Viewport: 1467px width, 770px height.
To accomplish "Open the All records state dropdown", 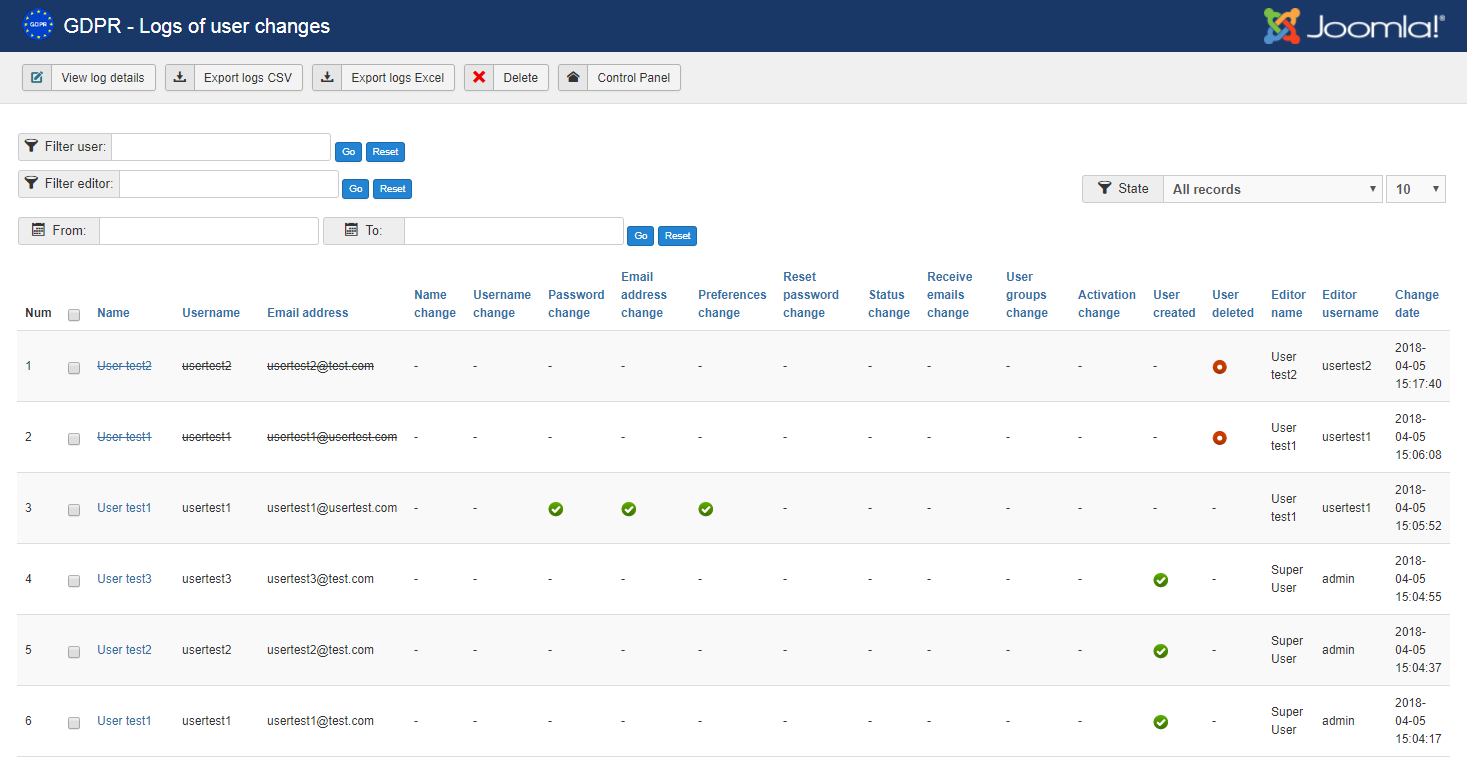I will coord(1272,189).
